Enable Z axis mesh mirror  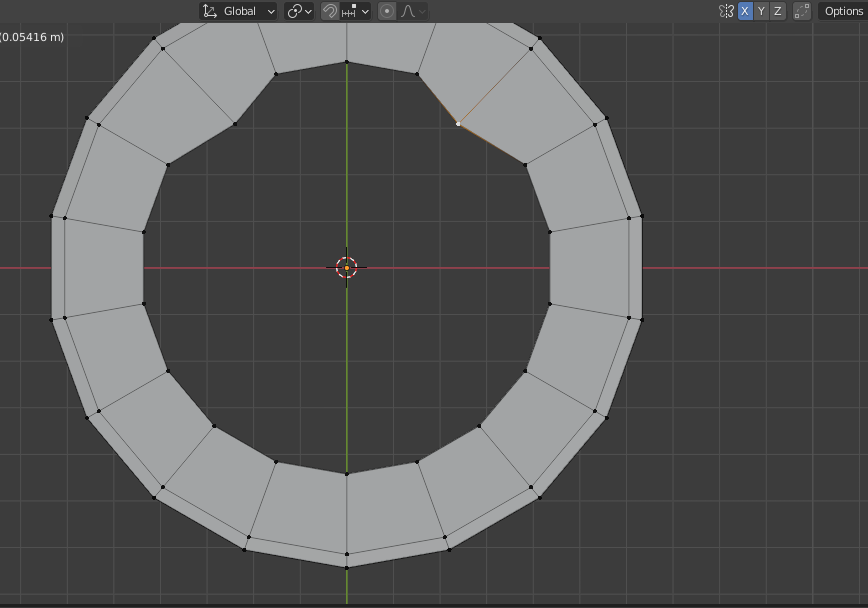pyautogui.click(x=777, y=11)
